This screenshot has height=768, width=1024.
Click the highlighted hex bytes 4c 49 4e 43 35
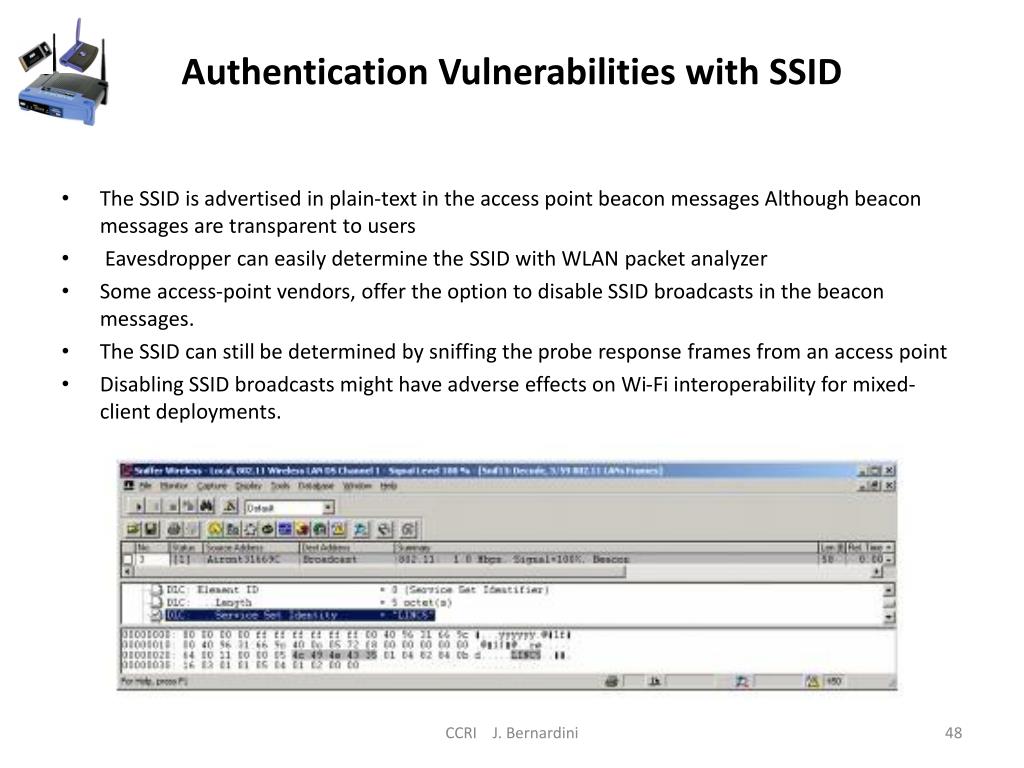coord(334,655)
